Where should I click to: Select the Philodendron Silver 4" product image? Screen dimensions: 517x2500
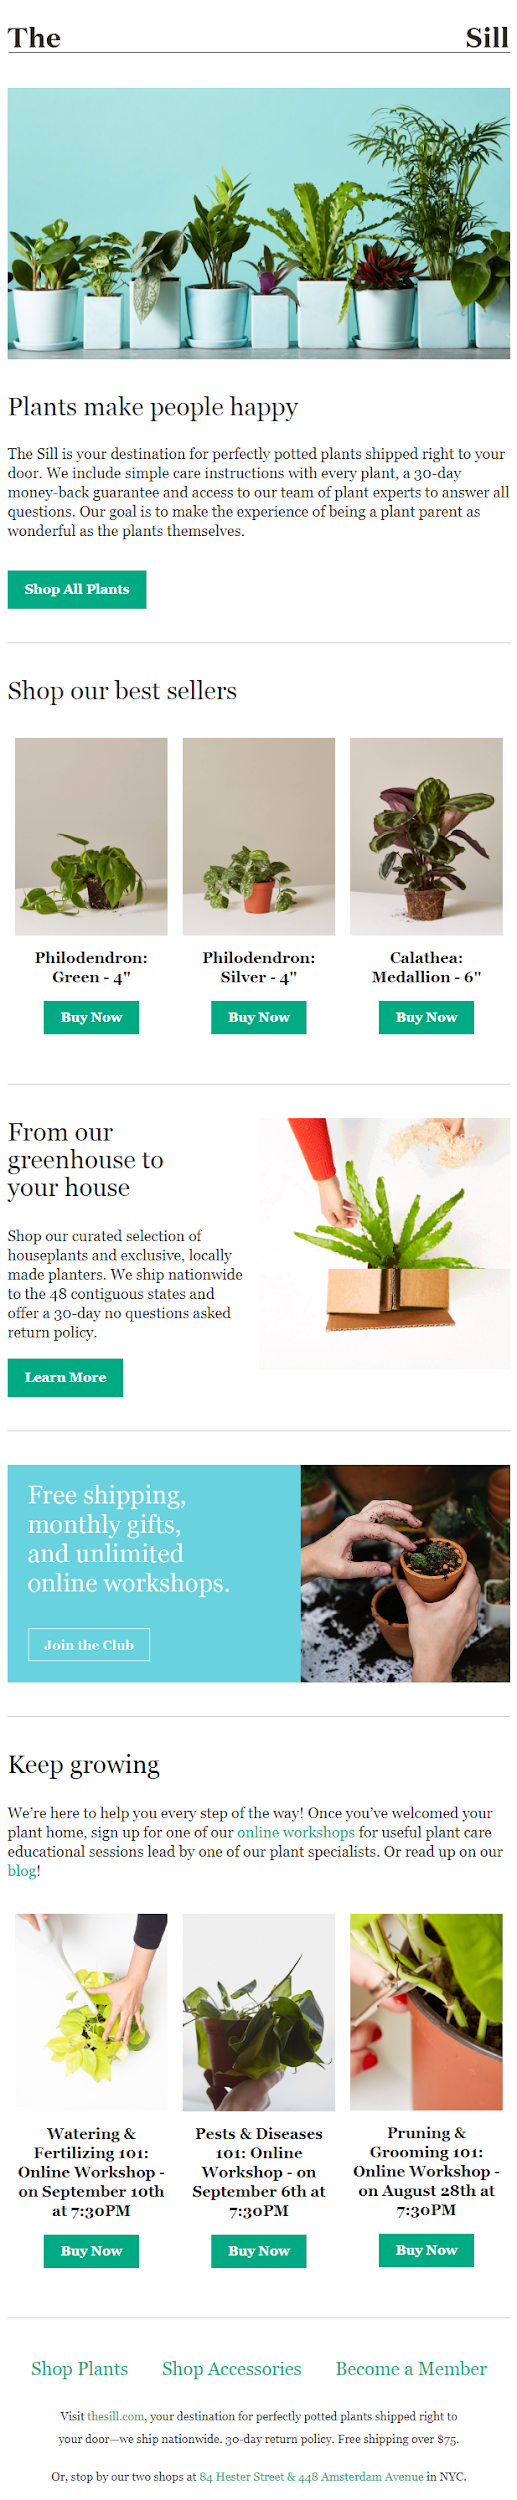tap(259, 836)
